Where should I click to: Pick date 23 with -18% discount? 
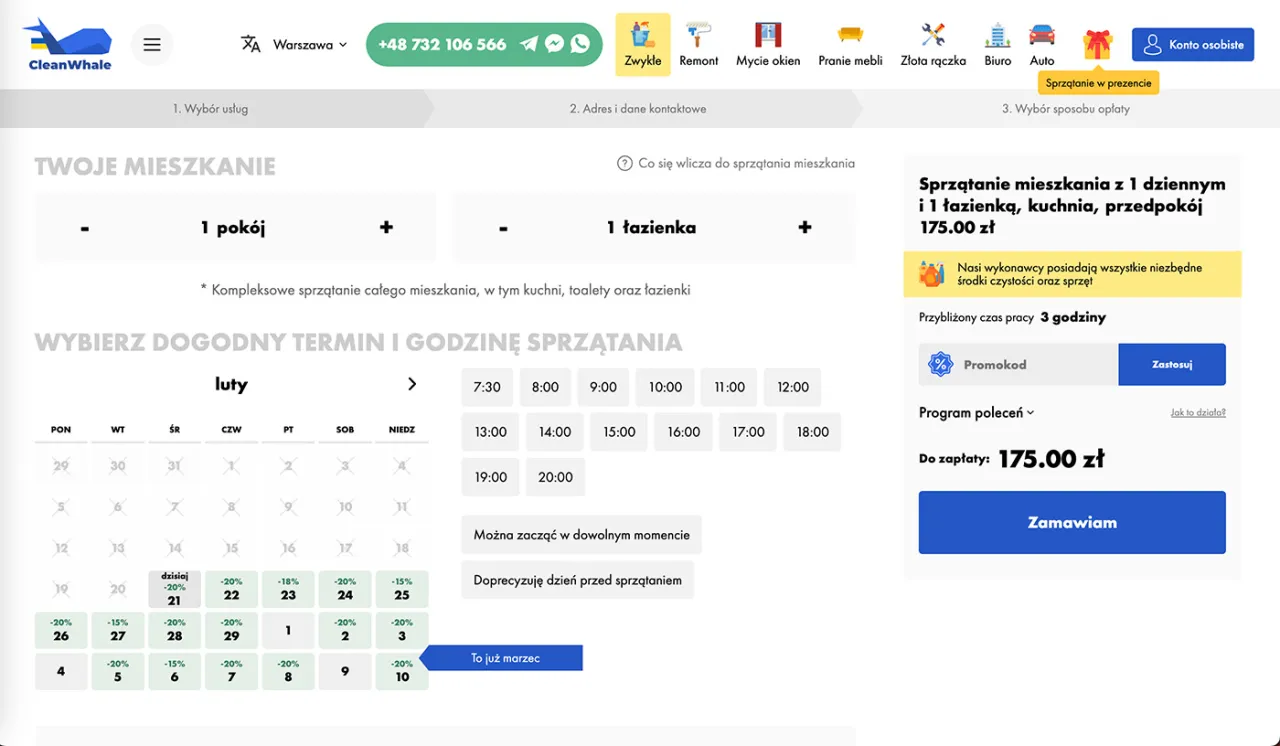coord(288,589)
